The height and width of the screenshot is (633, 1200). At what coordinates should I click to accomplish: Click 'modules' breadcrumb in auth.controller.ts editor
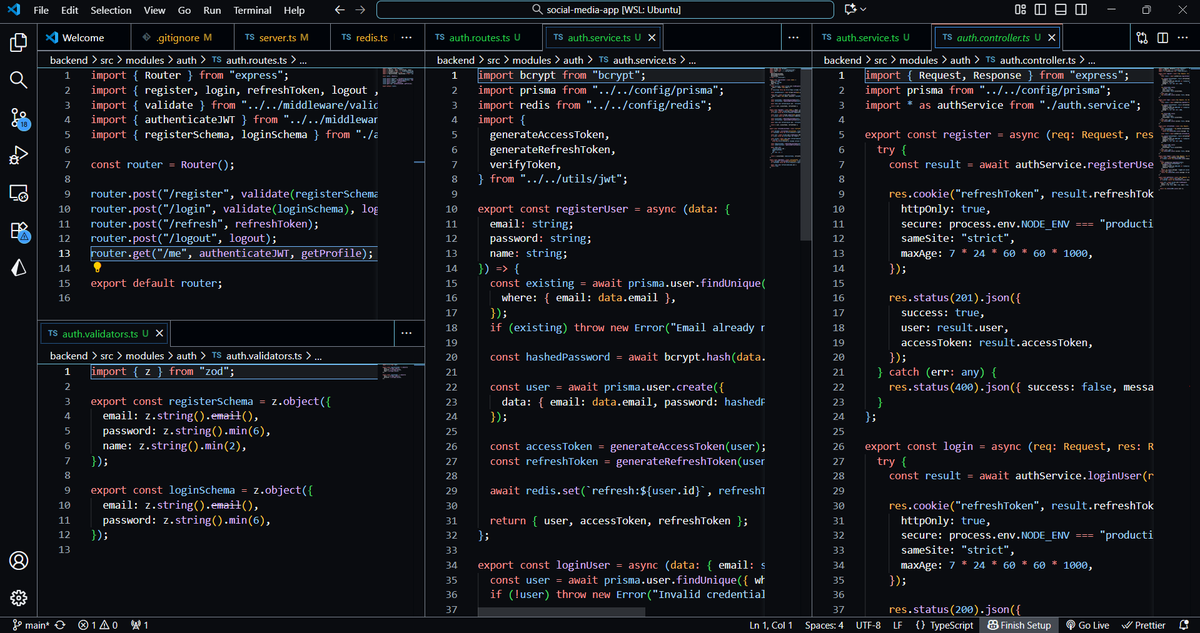point(917,61)
